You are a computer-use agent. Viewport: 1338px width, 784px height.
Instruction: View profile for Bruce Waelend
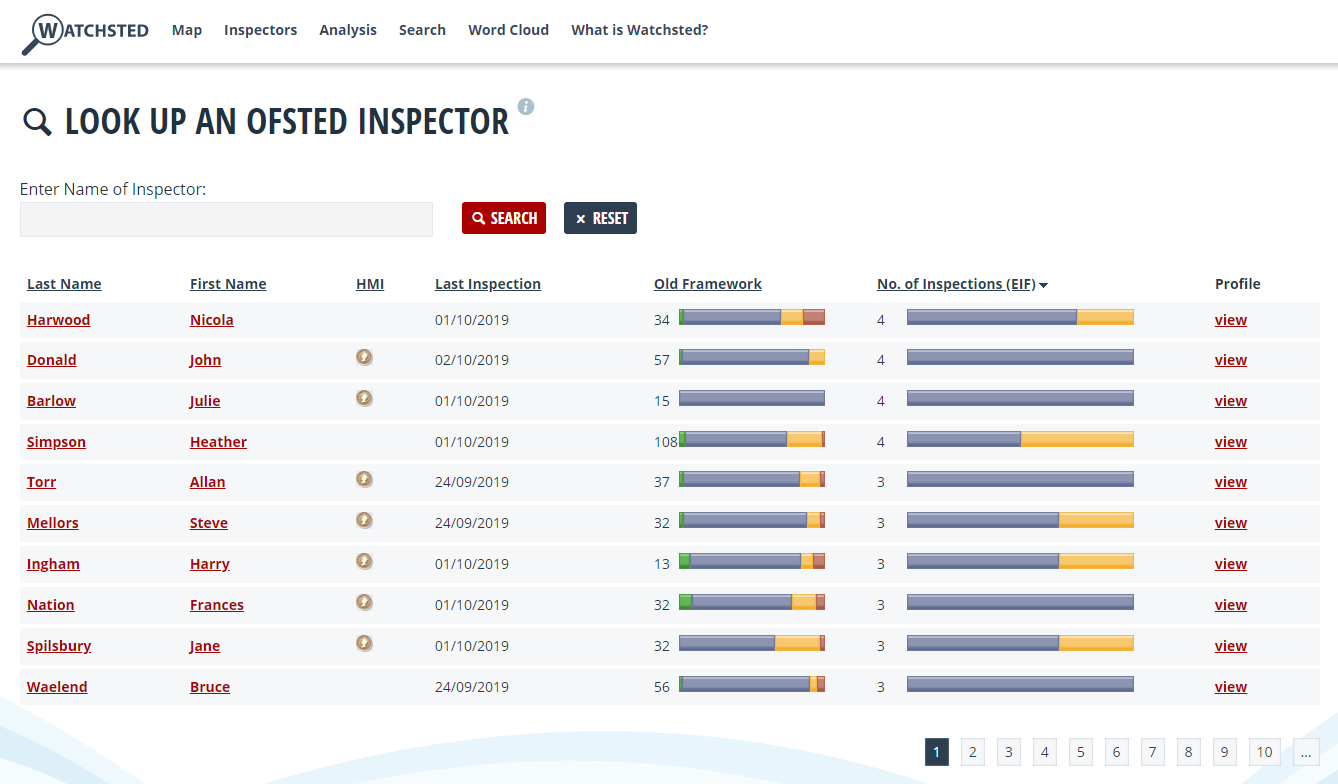[1230, 687]
